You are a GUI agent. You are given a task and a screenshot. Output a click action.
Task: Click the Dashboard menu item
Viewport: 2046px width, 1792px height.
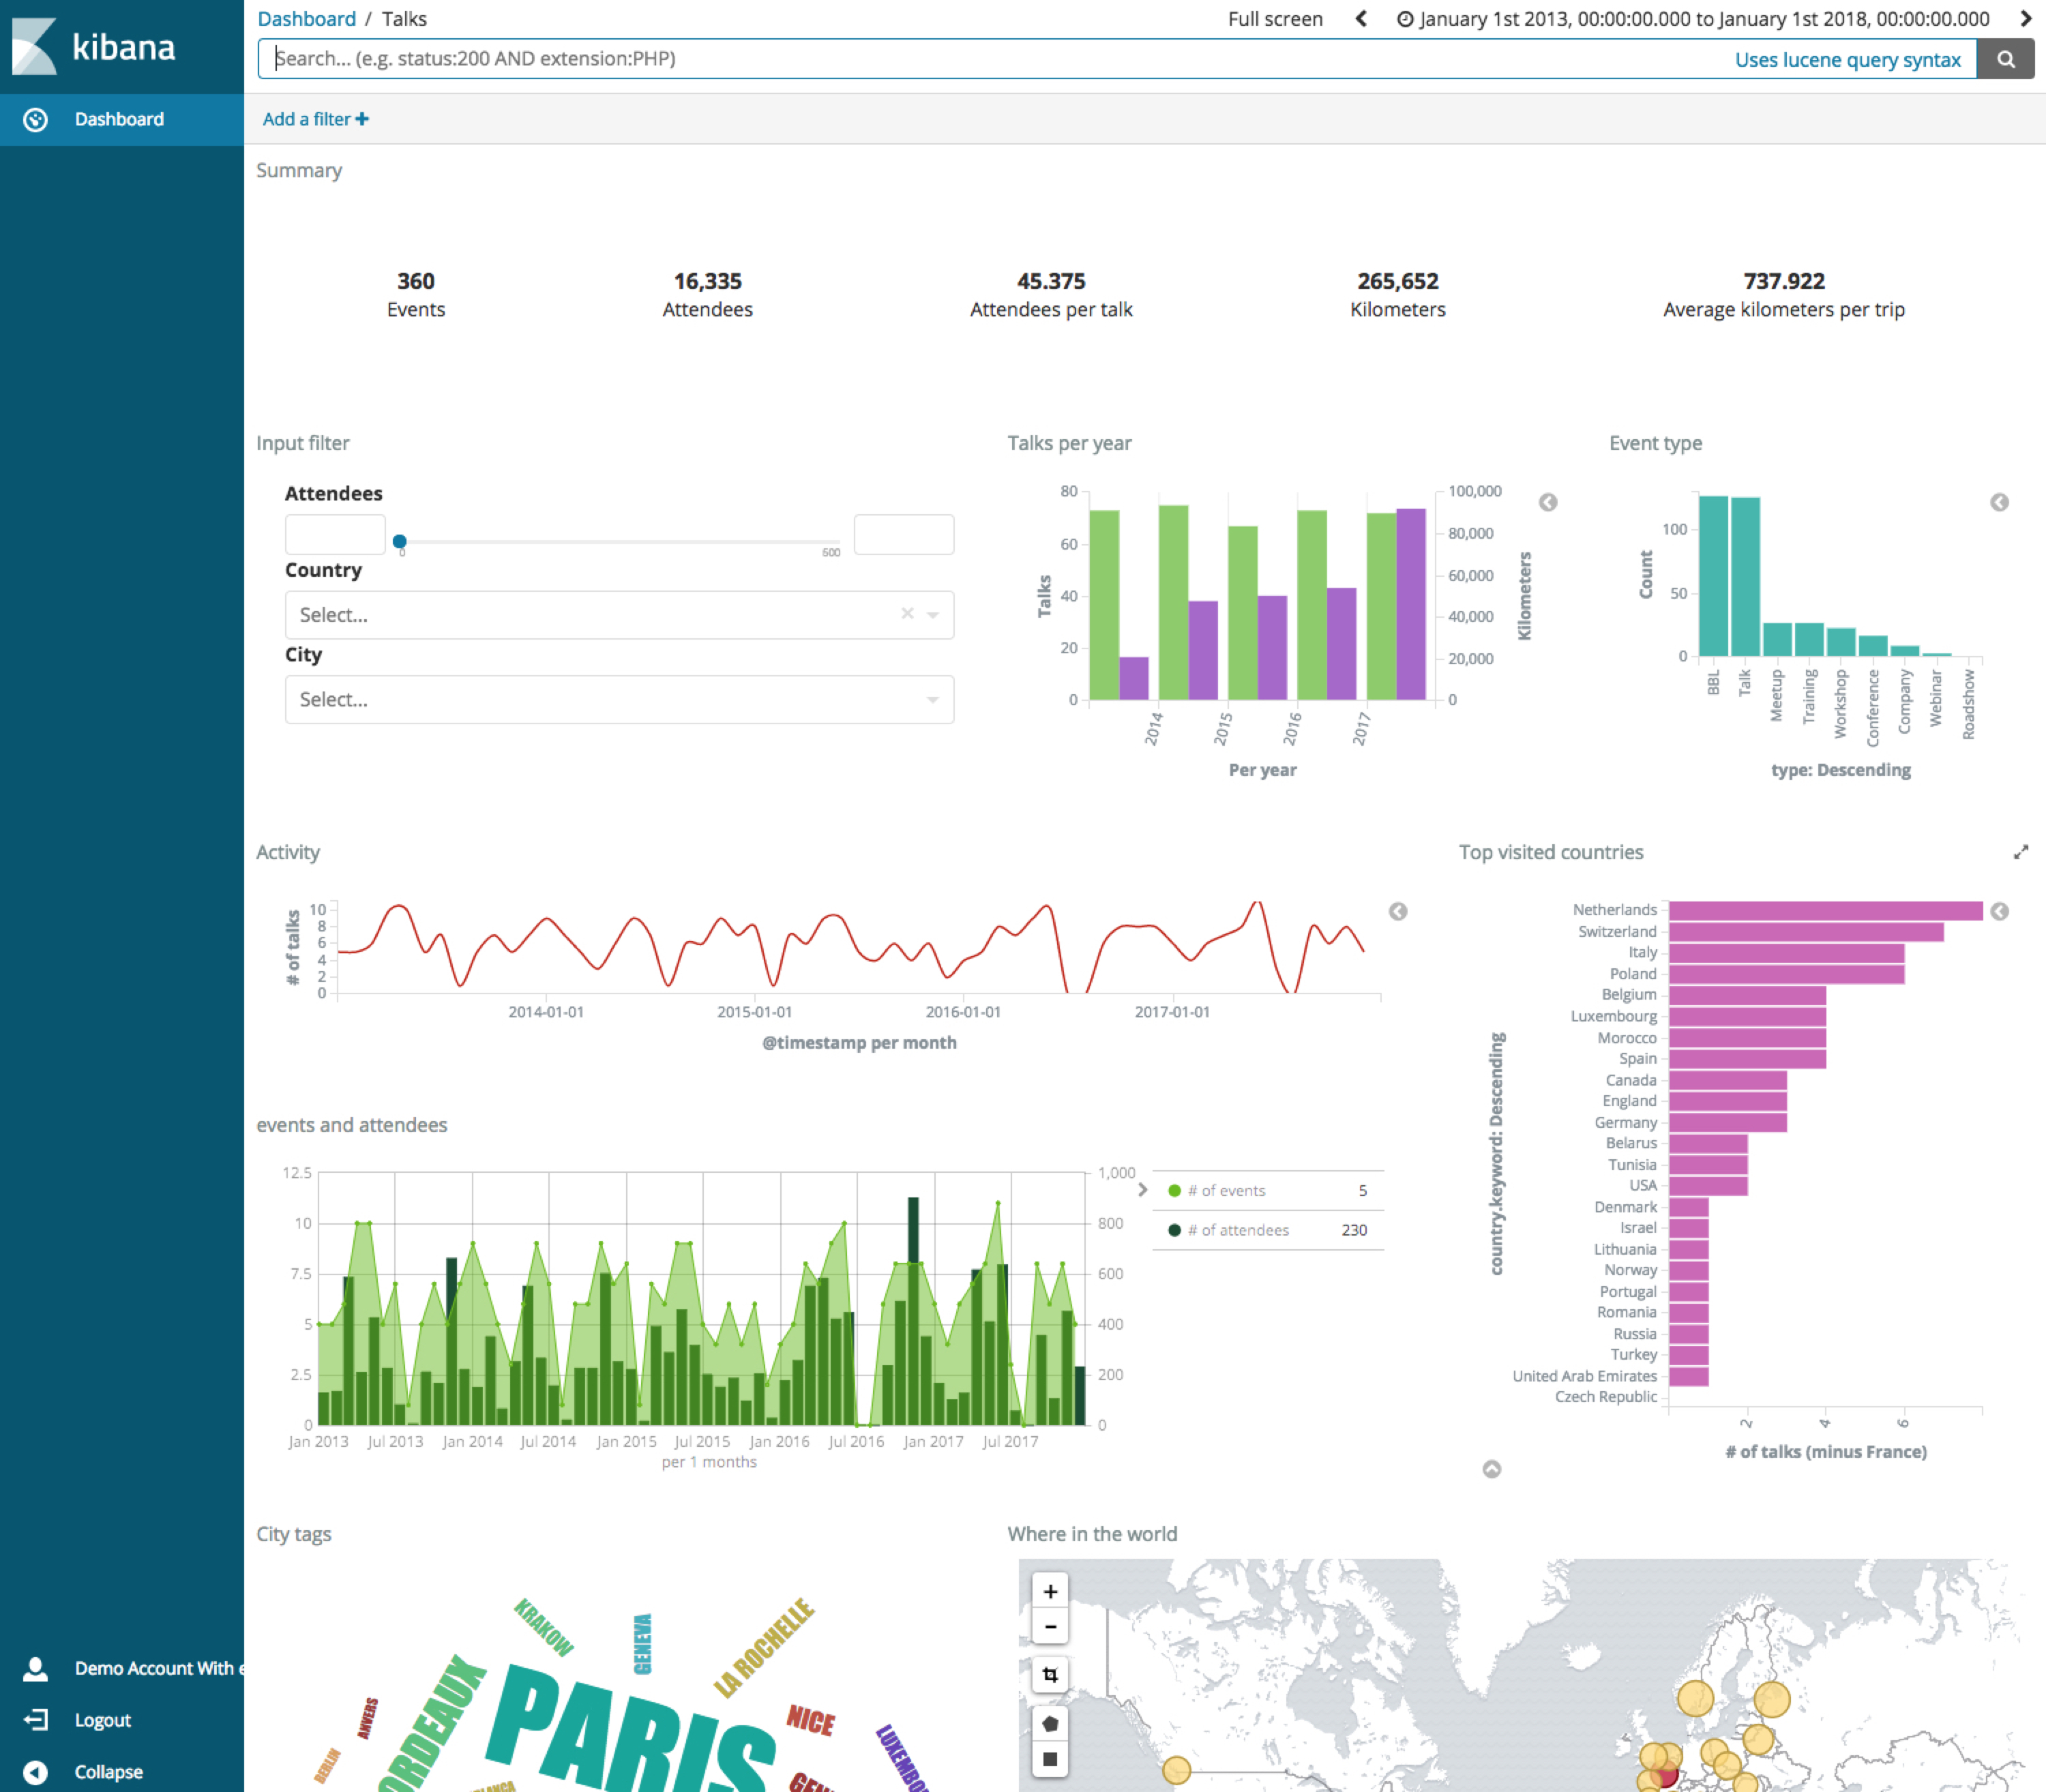[x=117, y=117]
